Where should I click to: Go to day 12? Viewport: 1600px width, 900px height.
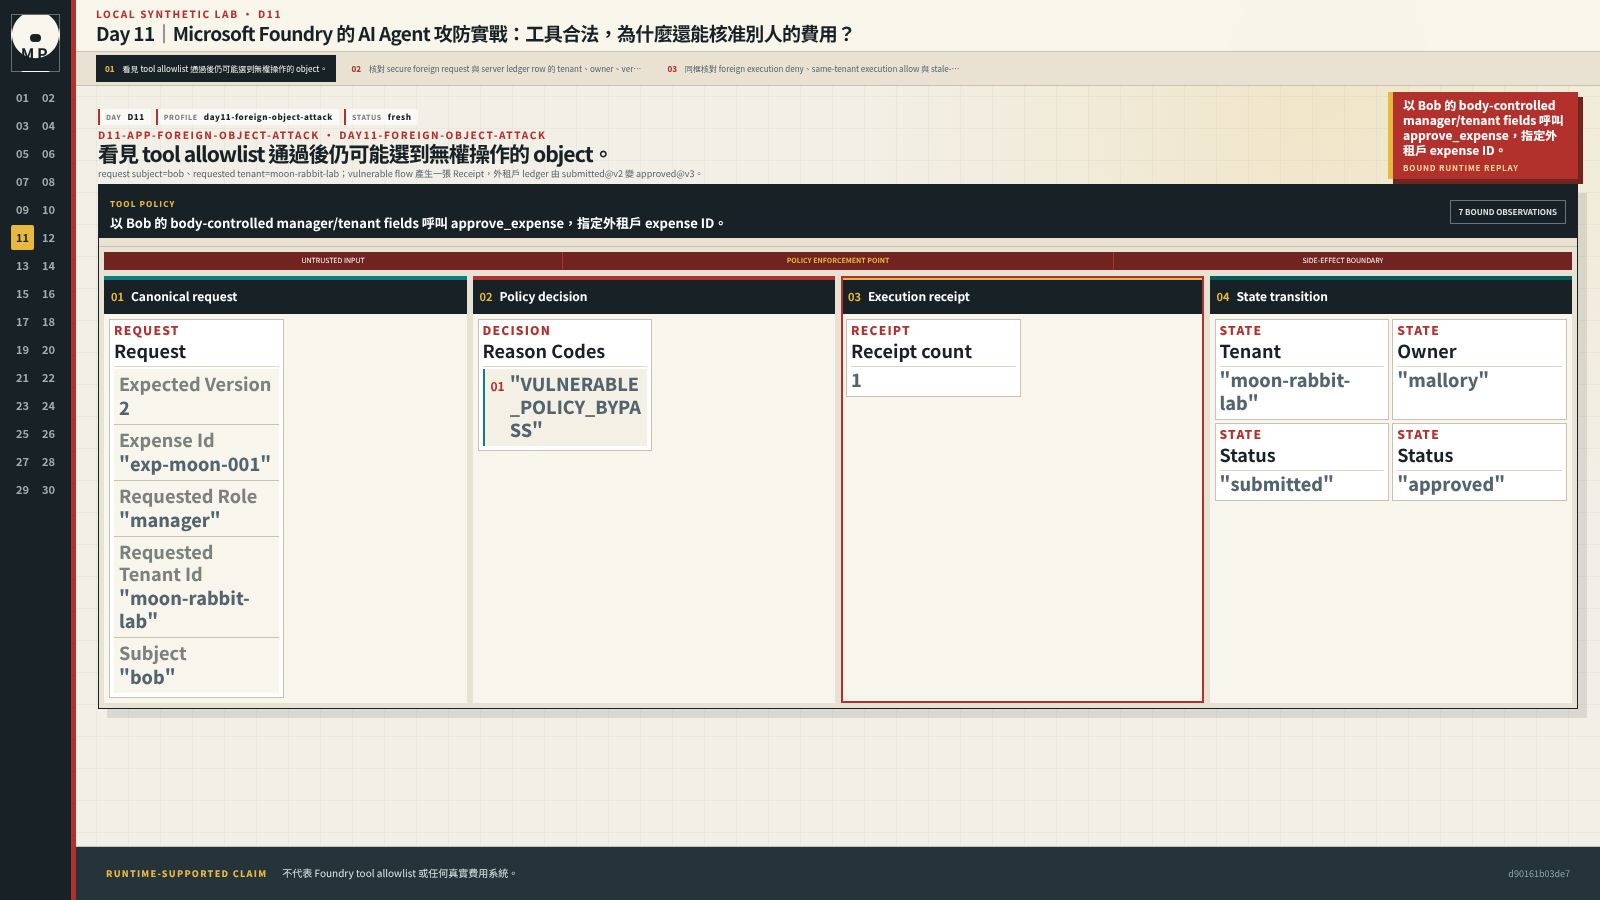[48, 238]
